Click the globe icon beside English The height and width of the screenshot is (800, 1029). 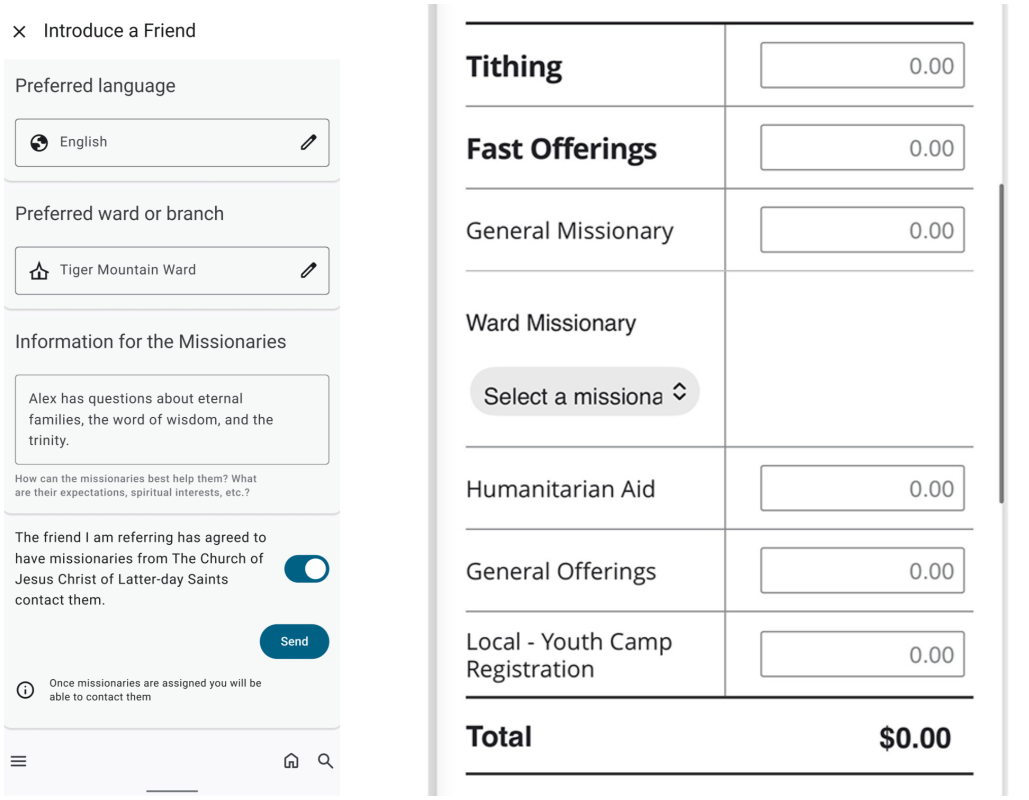click(39, 143)
